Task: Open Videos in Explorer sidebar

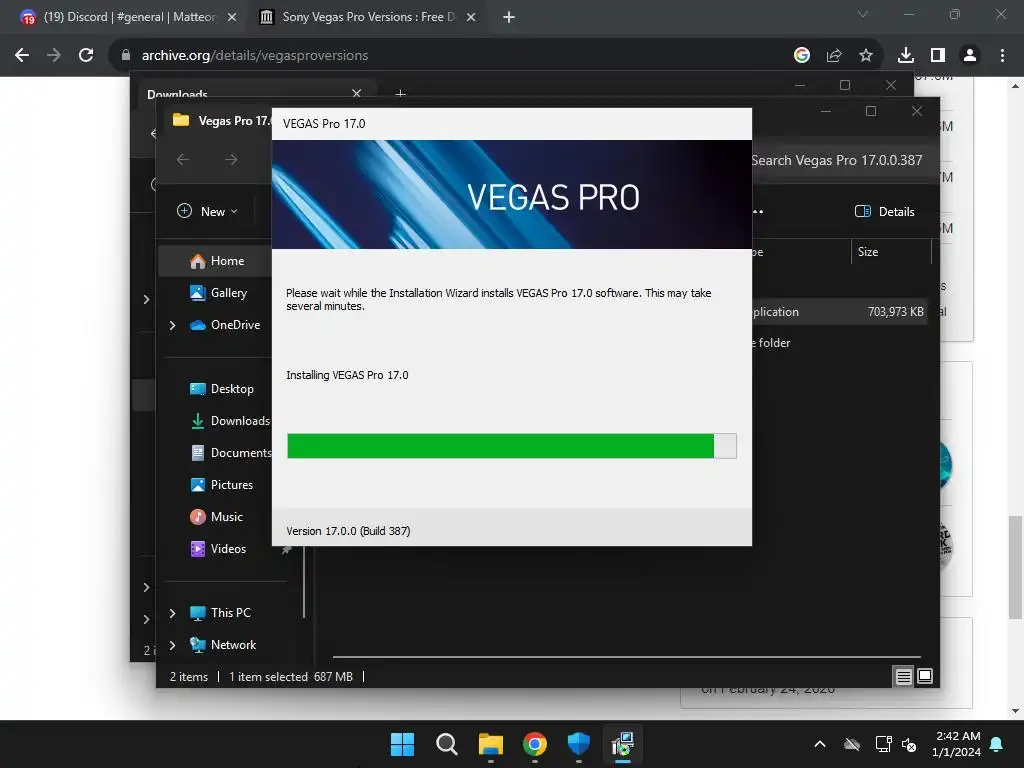Action: 217,549
